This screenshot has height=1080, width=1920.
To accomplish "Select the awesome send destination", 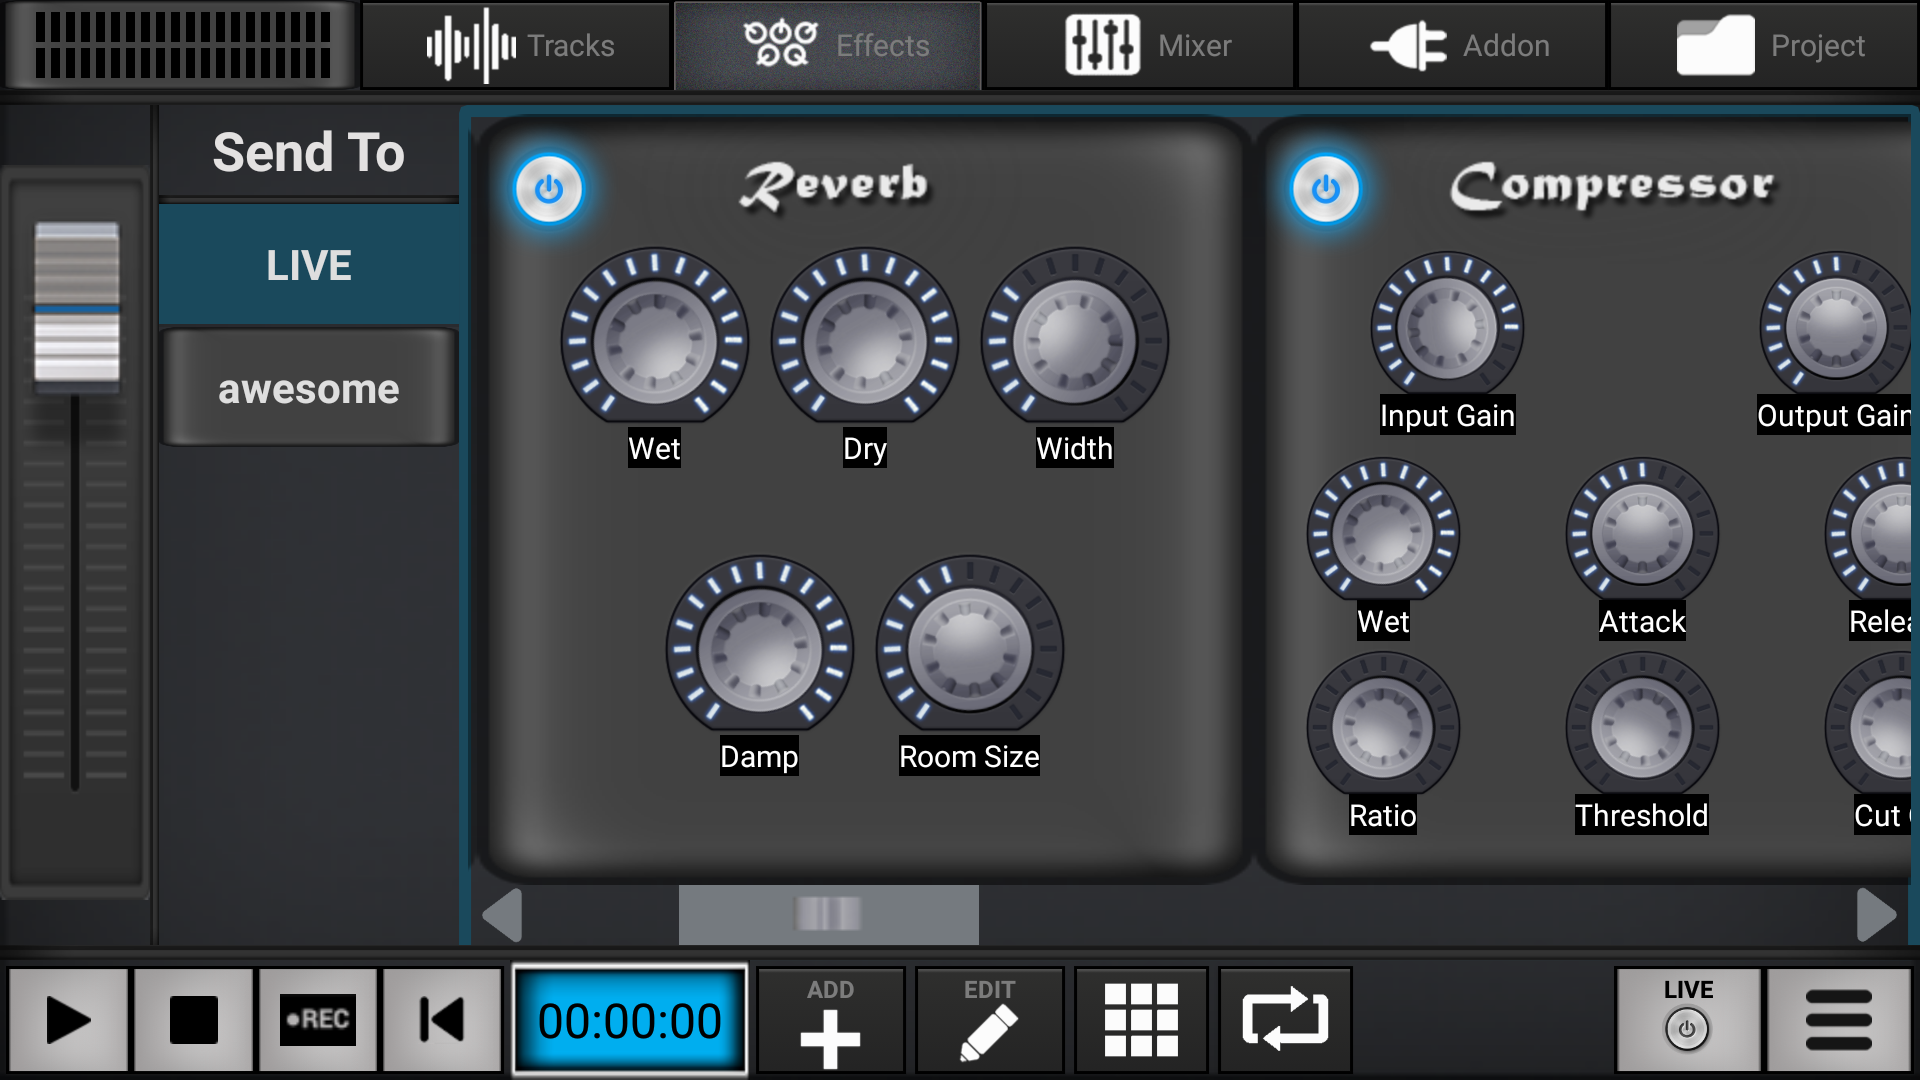I will 308,388.
